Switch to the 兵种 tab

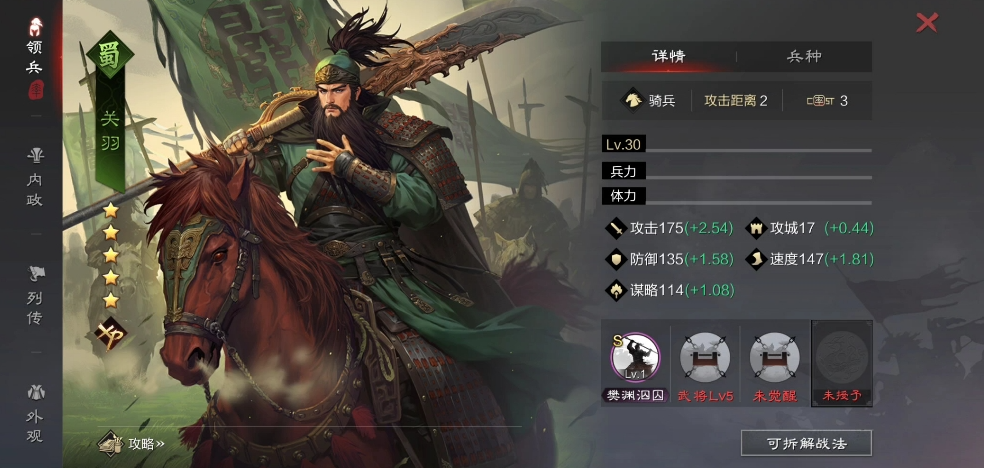pos(804,56)
